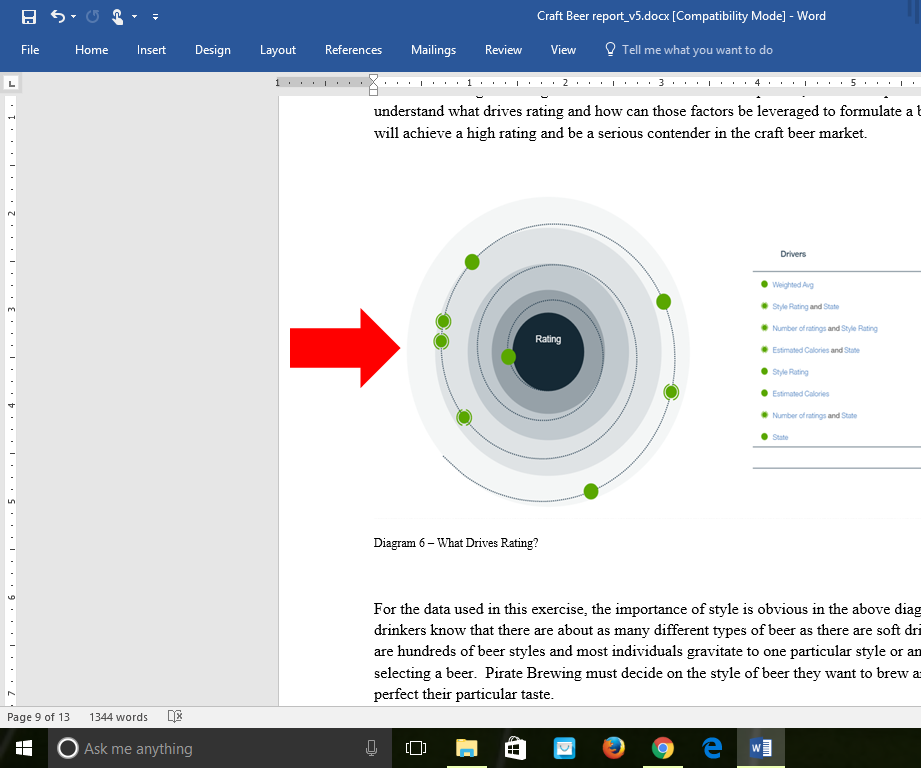Change tab stop type using ruler selector
921x768 pixels.
[x=11, y=83]
